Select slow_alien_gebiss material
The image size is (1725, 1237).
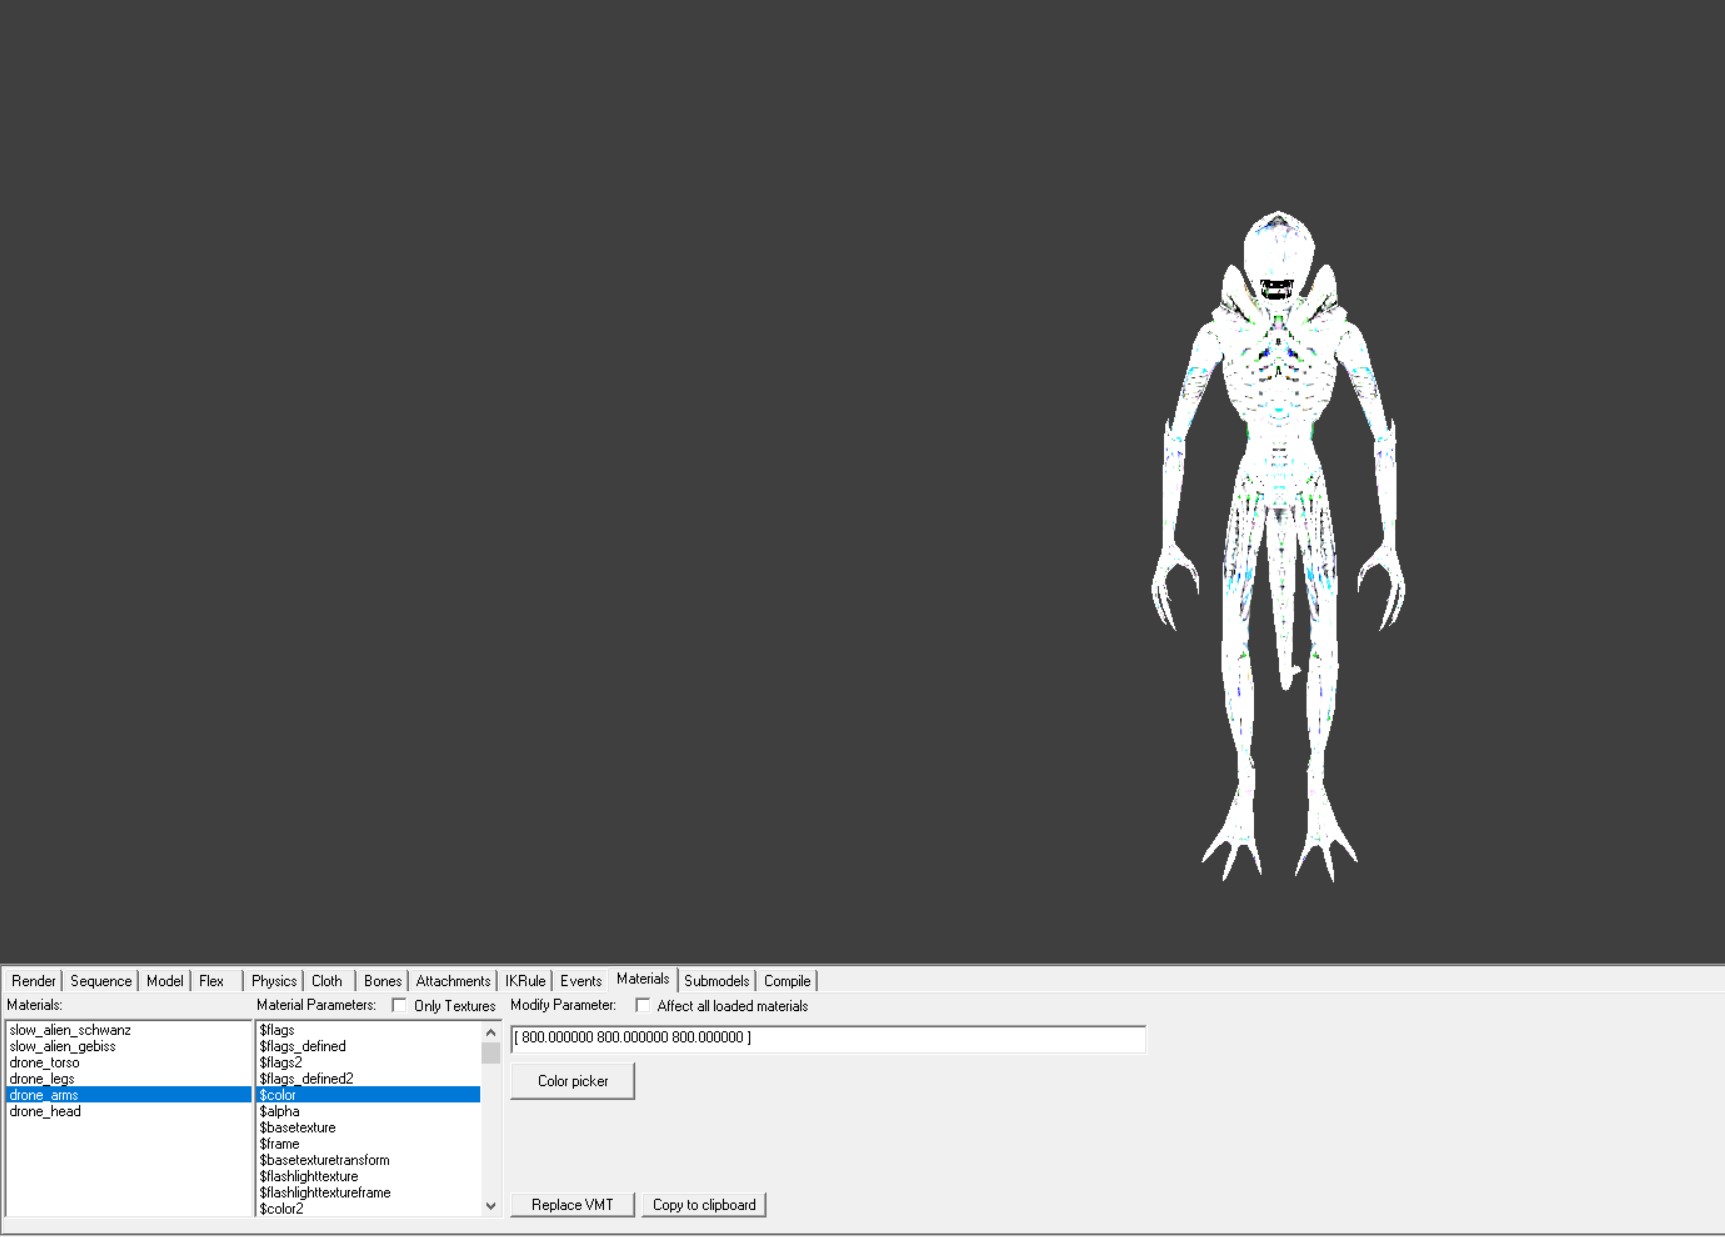click(128, 1046)
